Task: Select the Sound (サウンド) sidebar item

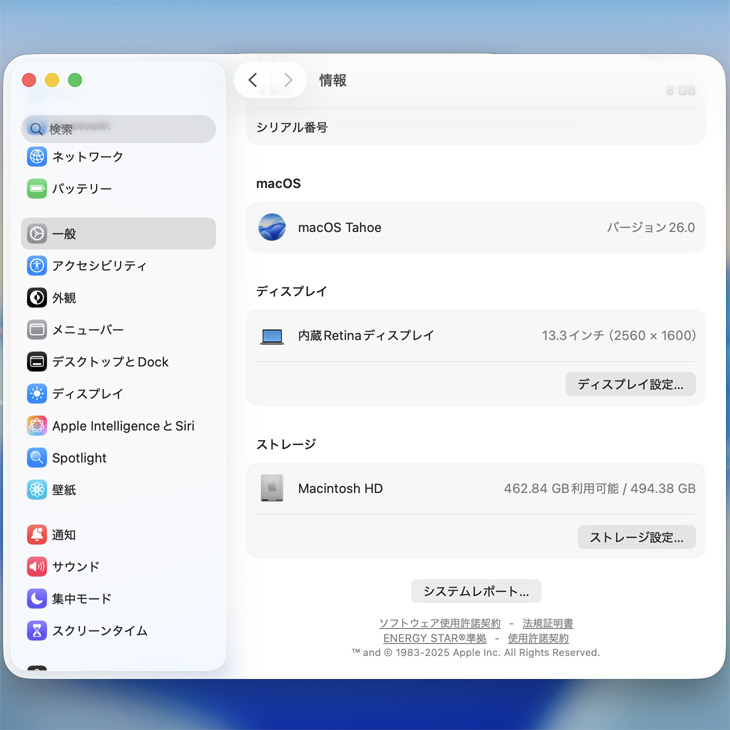Action: click(76, 567)
